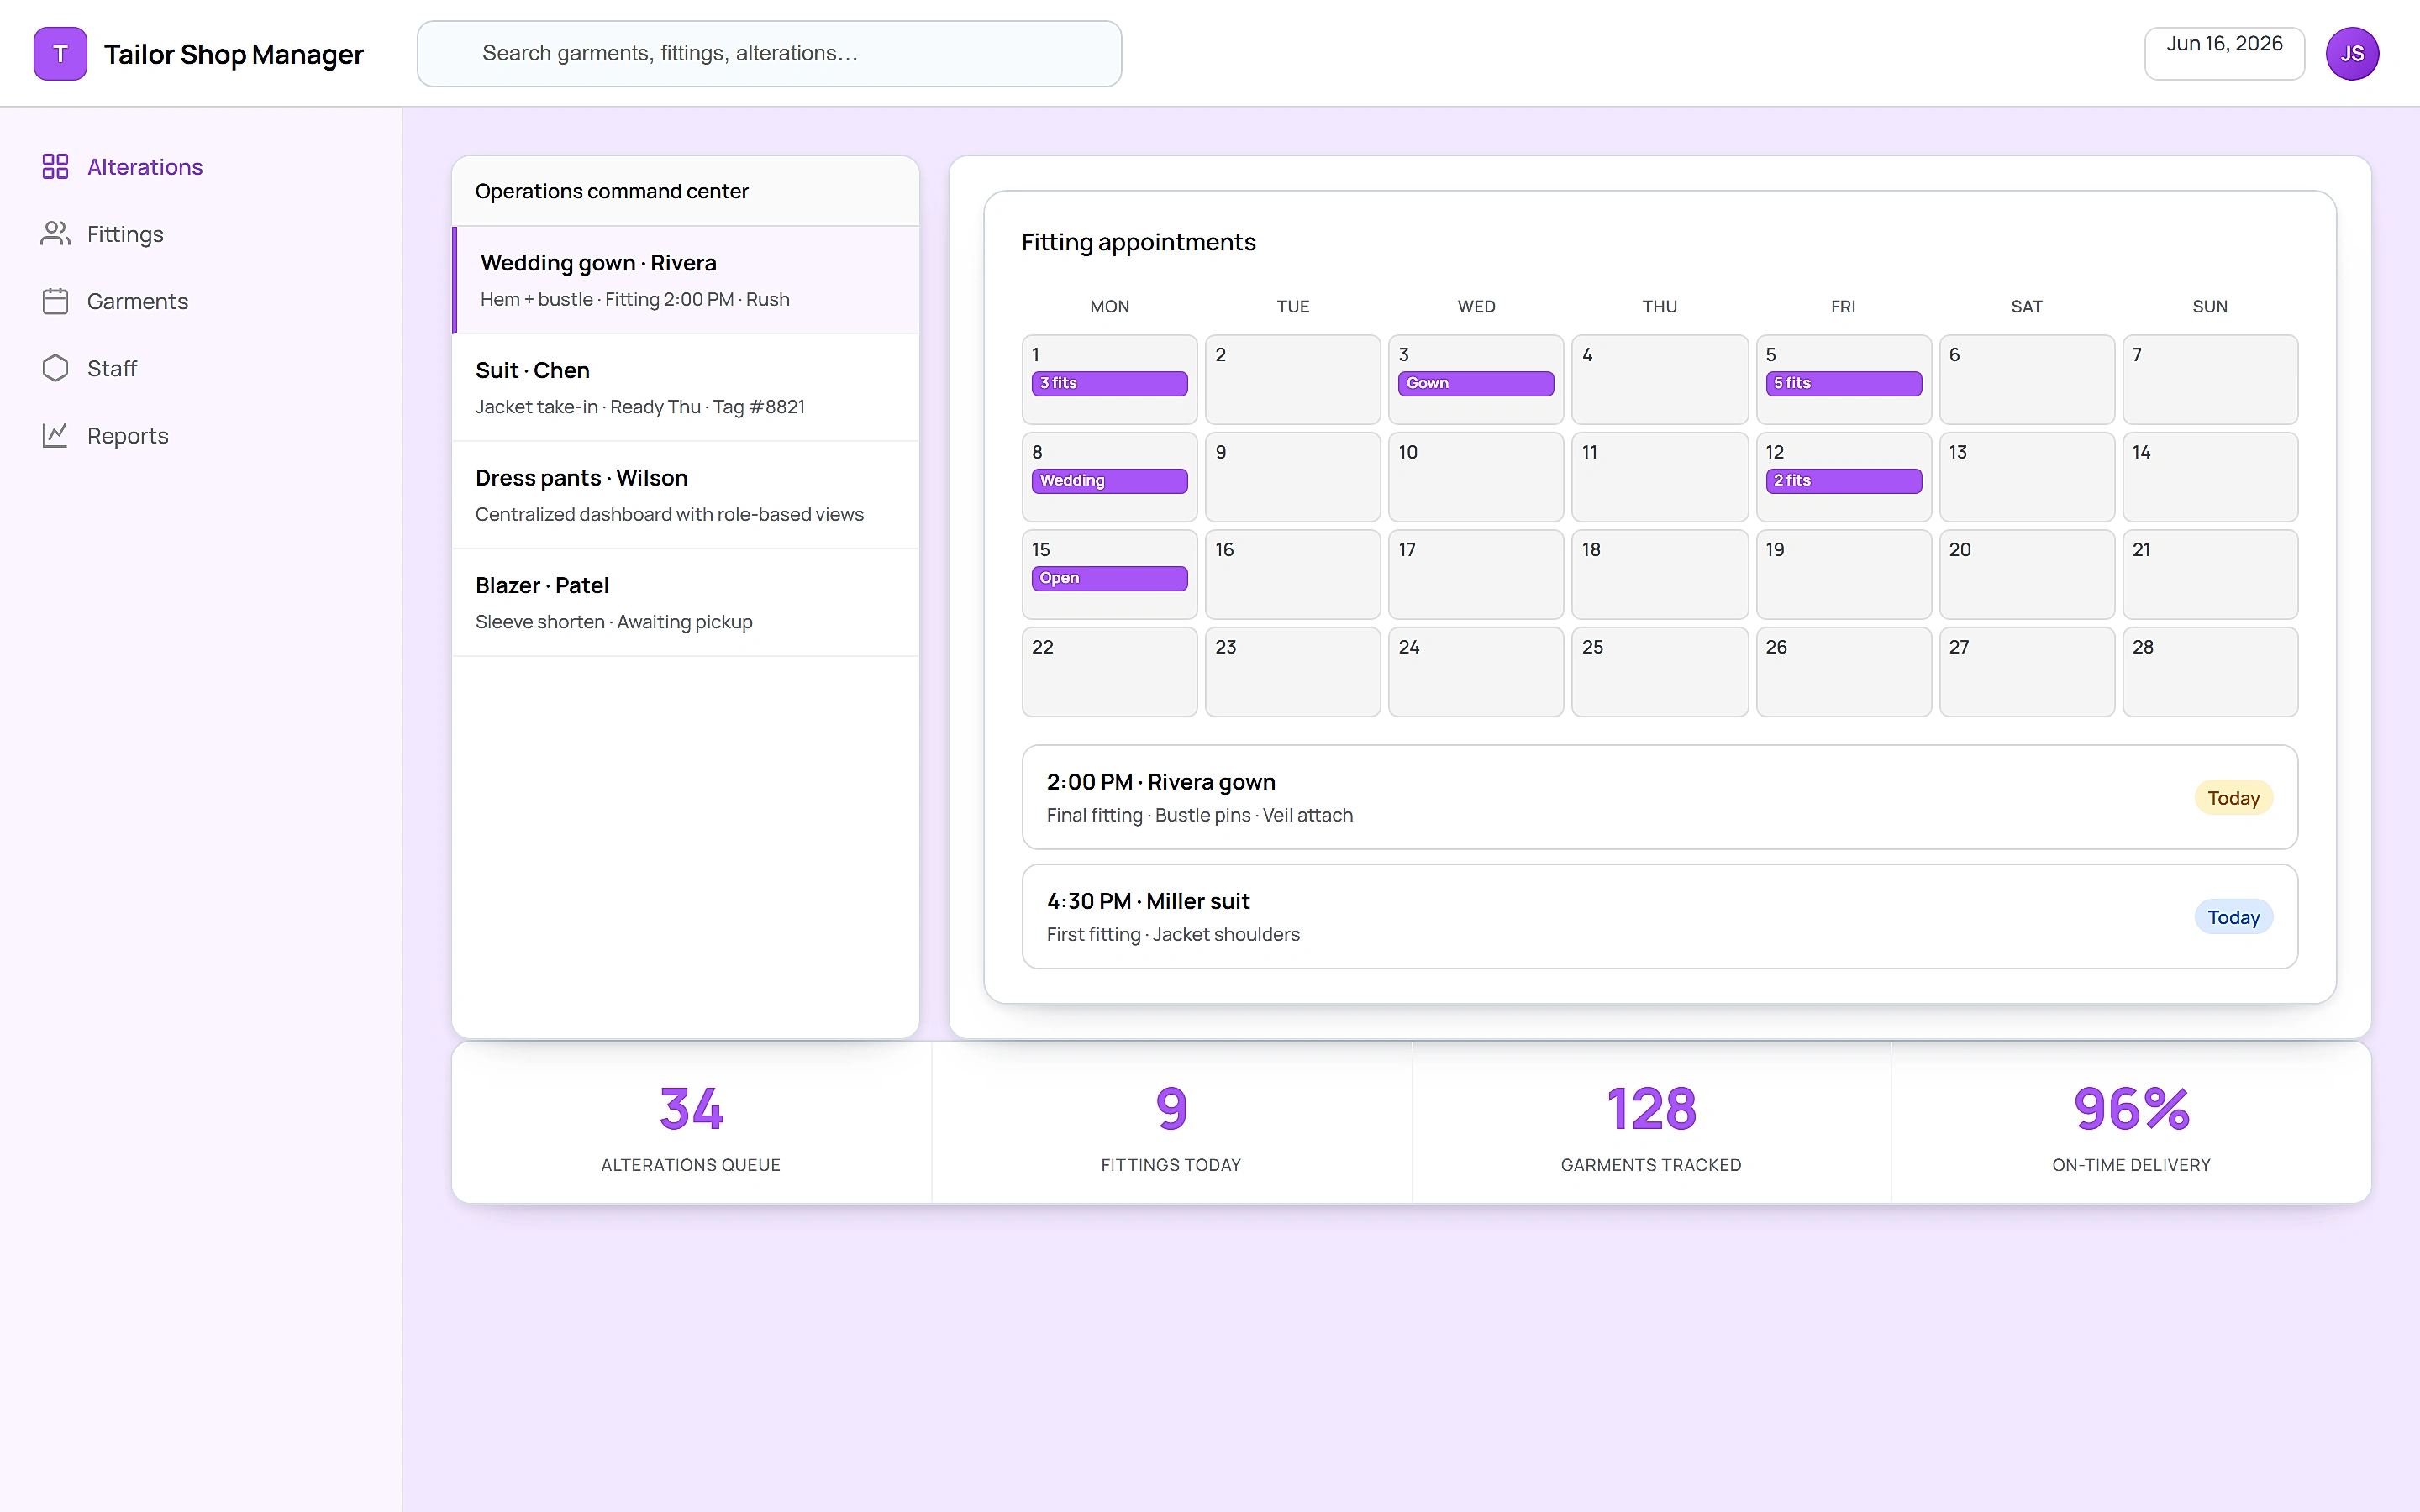This screenshot has width=2420, height=1512.
Task: Focus the garments search field
Action: click(769, 54)
